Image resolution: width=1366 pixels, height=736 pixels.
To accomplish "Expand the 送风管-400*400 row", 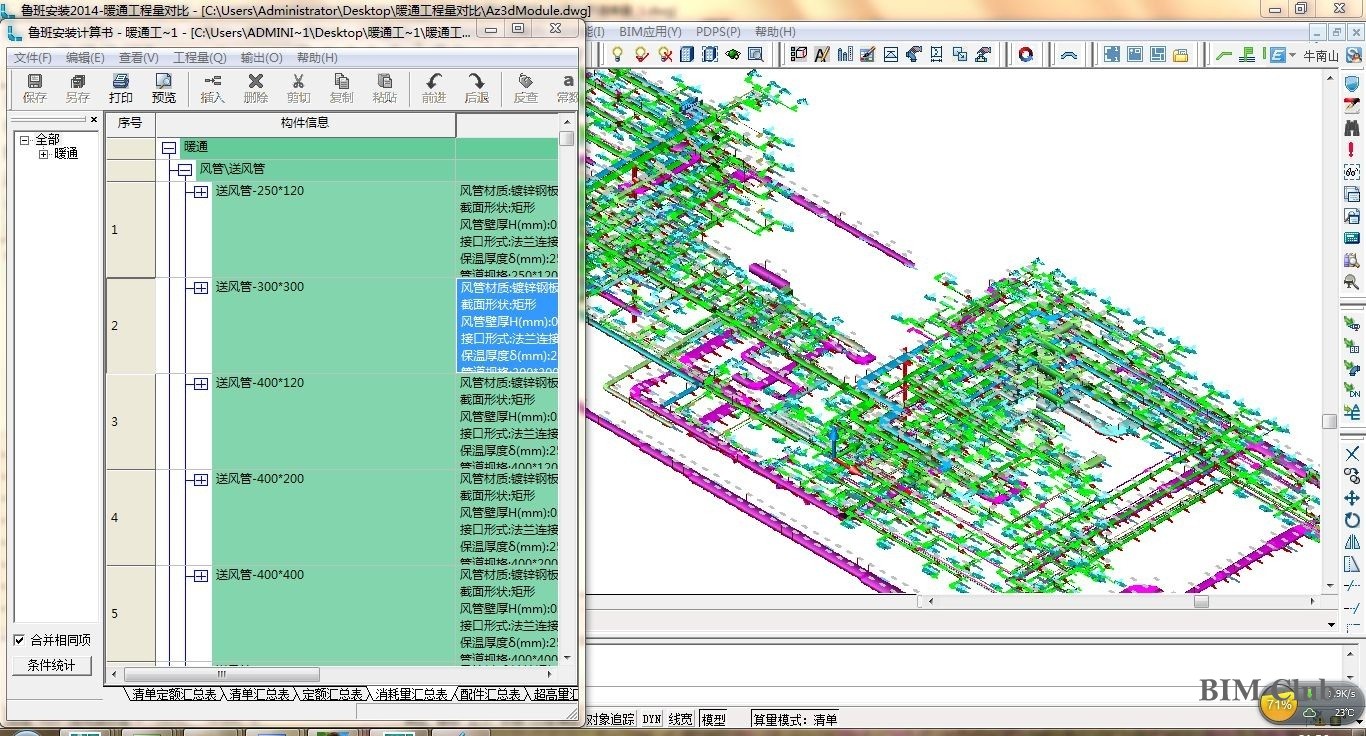I will (x=201, y=576).
